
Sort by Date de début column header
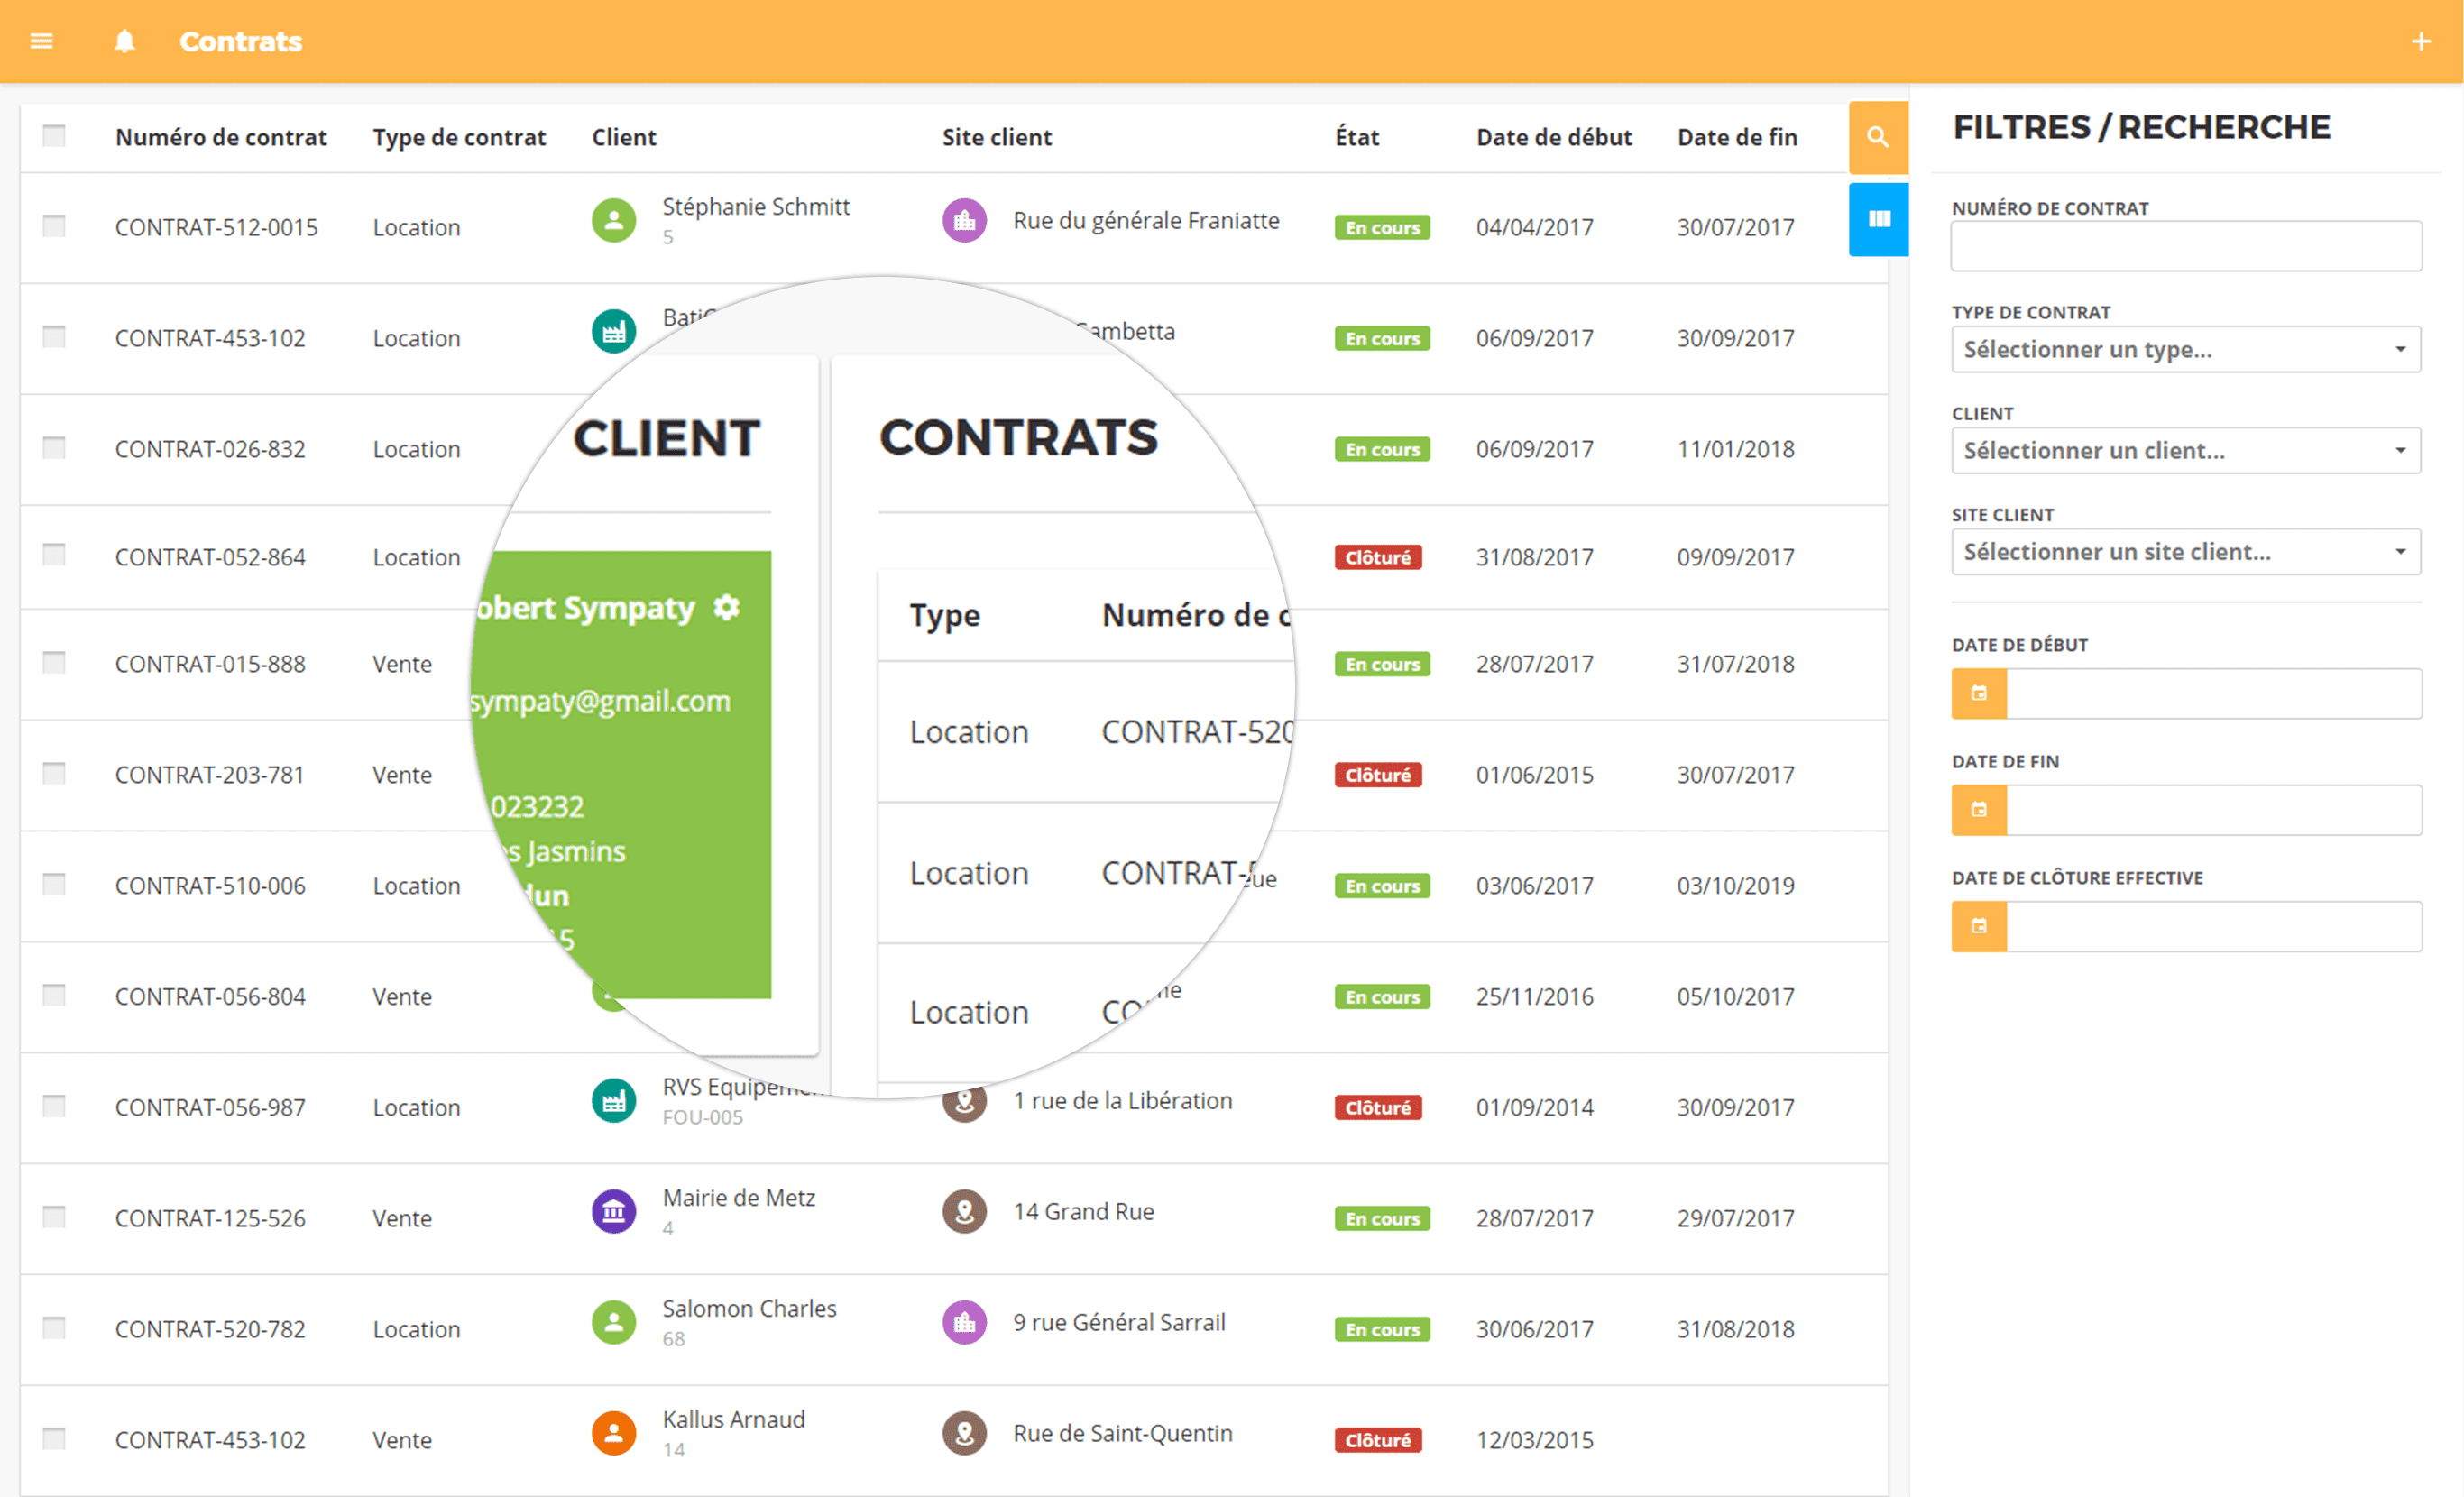(x=1554, y=137)
